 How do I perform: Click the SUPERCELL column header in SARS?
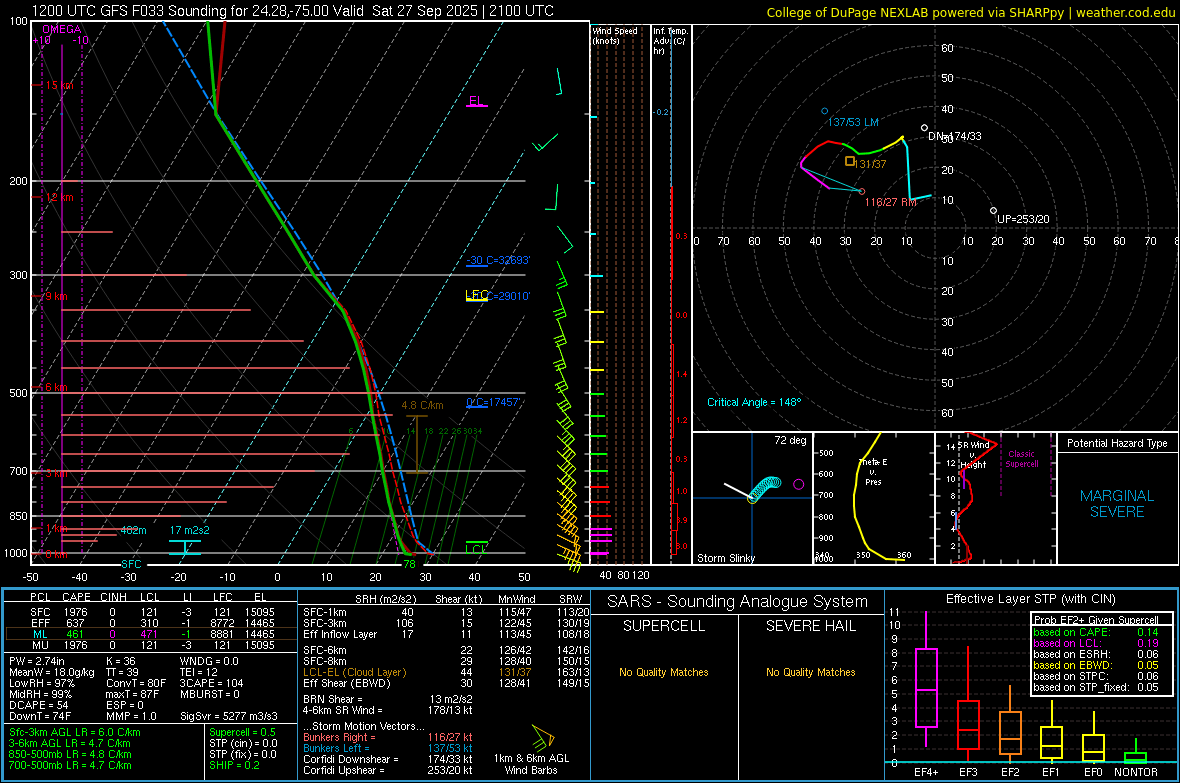tap(664, 626)
